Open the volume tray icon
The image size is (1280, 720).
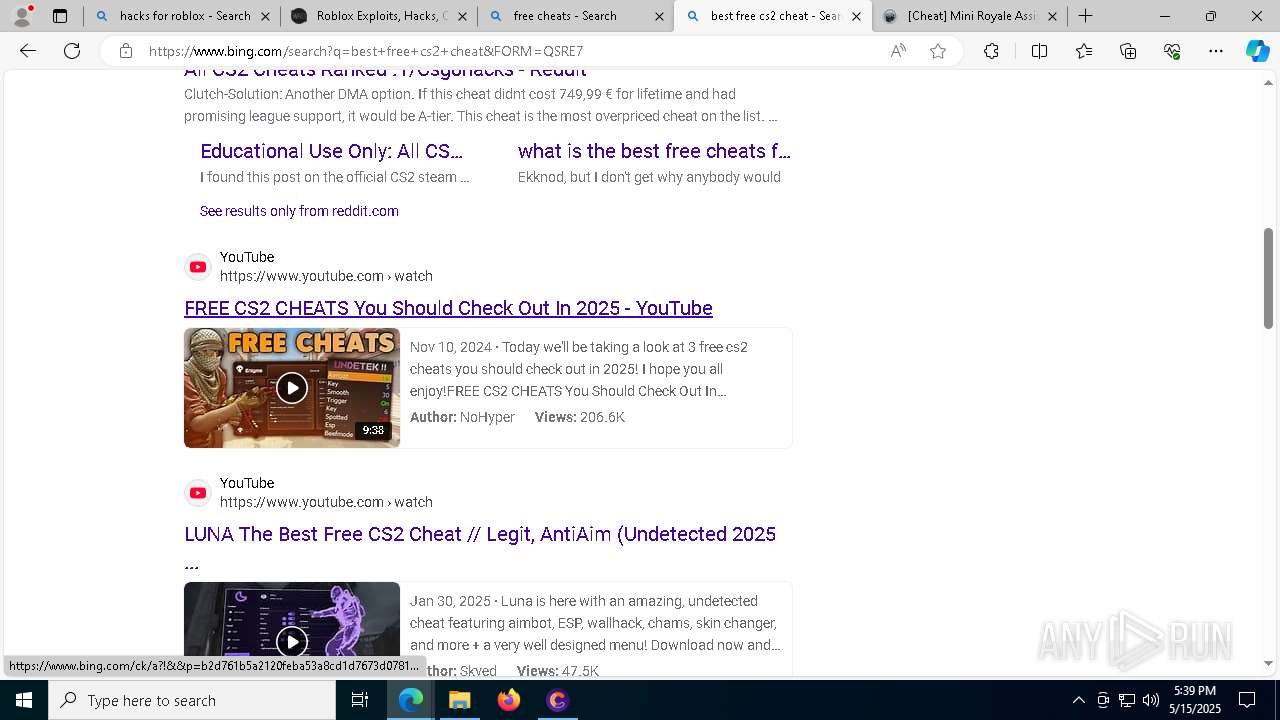[x=1151, y=700]
